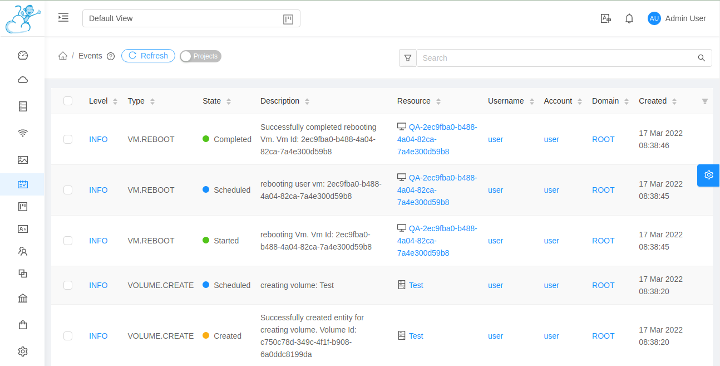The height and width of the screenshot is (366, 720).
Task: Open the search filter dropdown button
Action: [407, 58]
